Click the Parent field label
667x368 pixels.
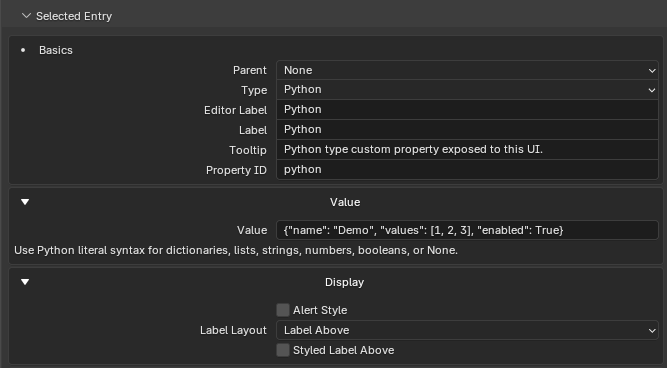click(x=250, y=70)
